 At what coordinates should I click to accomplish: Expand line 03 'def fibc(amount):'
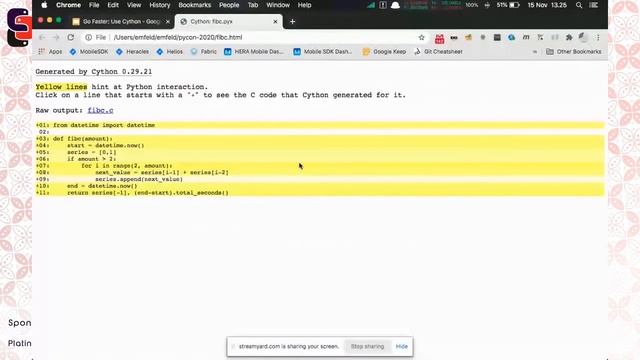coord(320,139)
